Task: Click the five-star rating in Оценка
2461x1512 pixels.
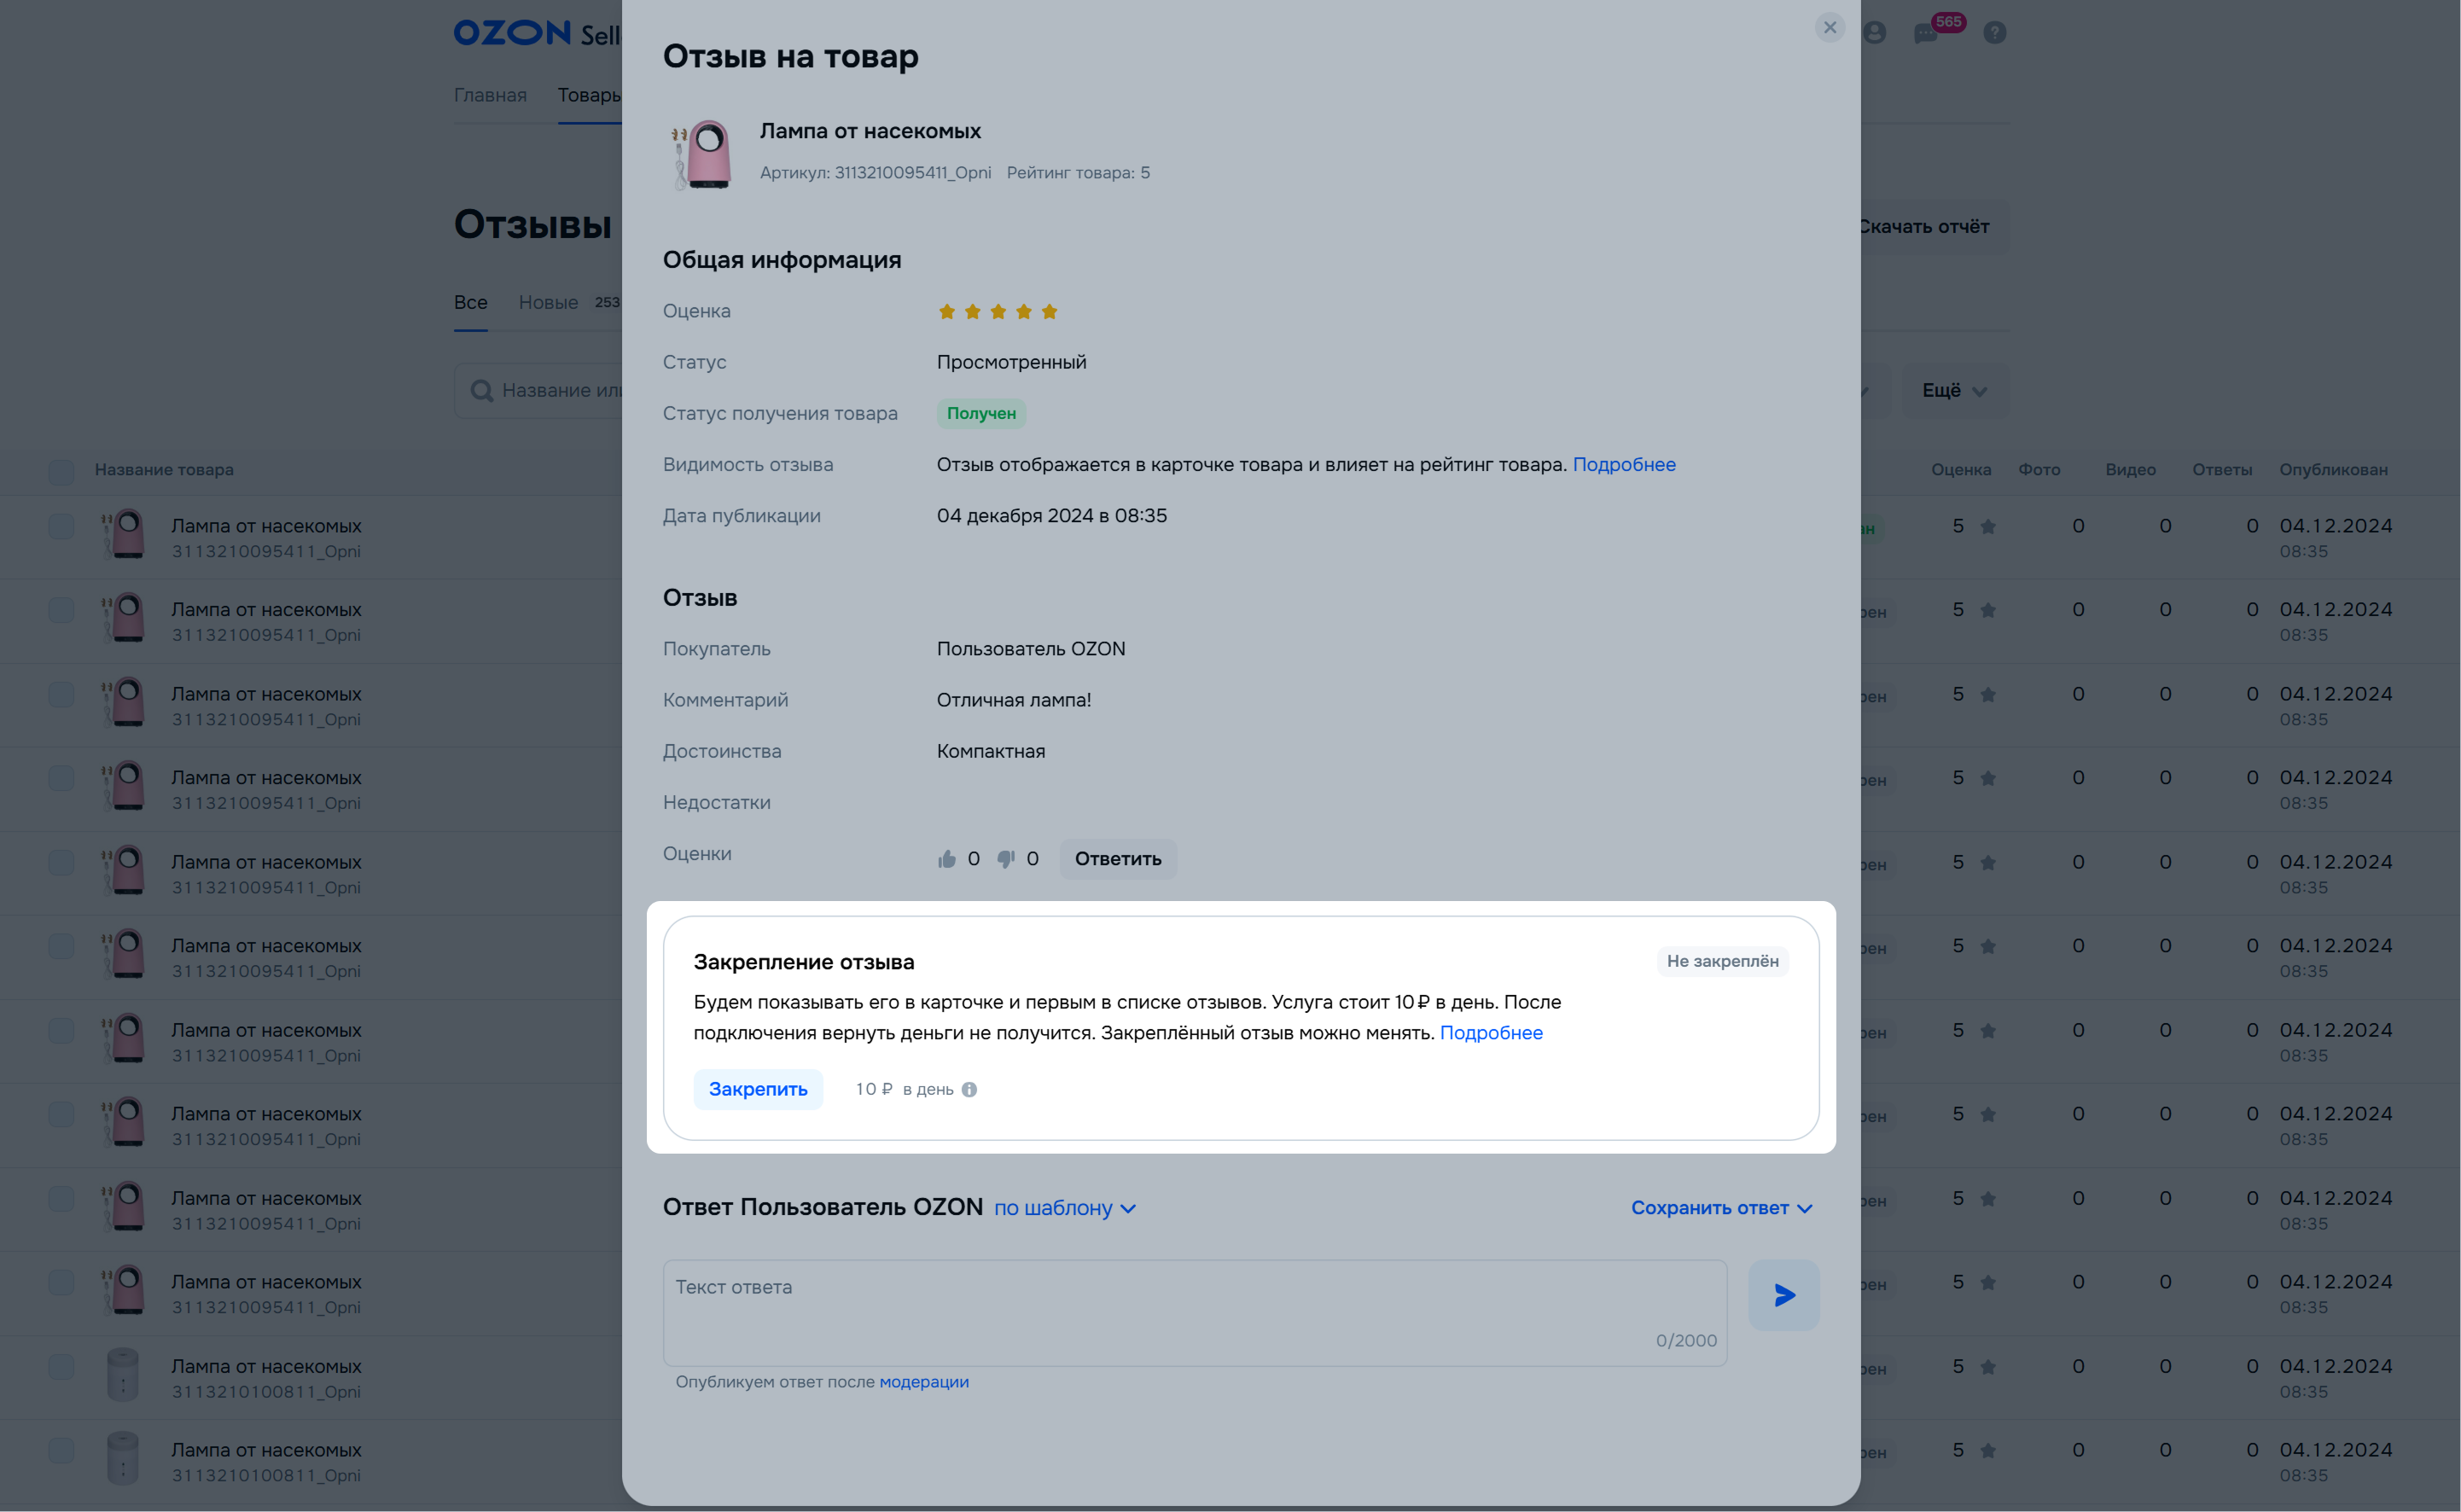Action: 997,312
